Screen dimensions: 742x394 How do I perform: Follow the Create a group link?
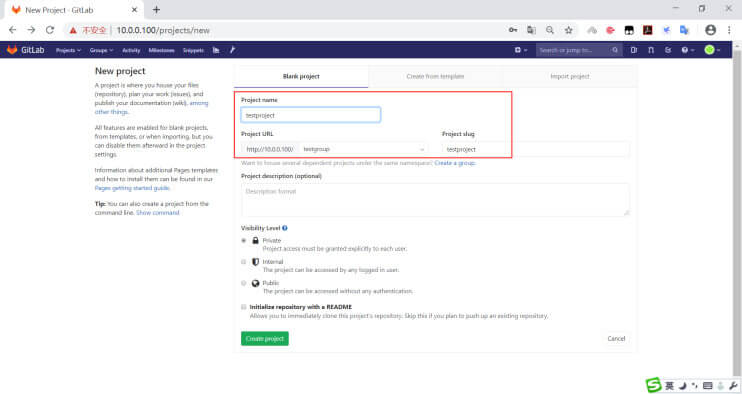pyautogui.click(x=455, y=163)
